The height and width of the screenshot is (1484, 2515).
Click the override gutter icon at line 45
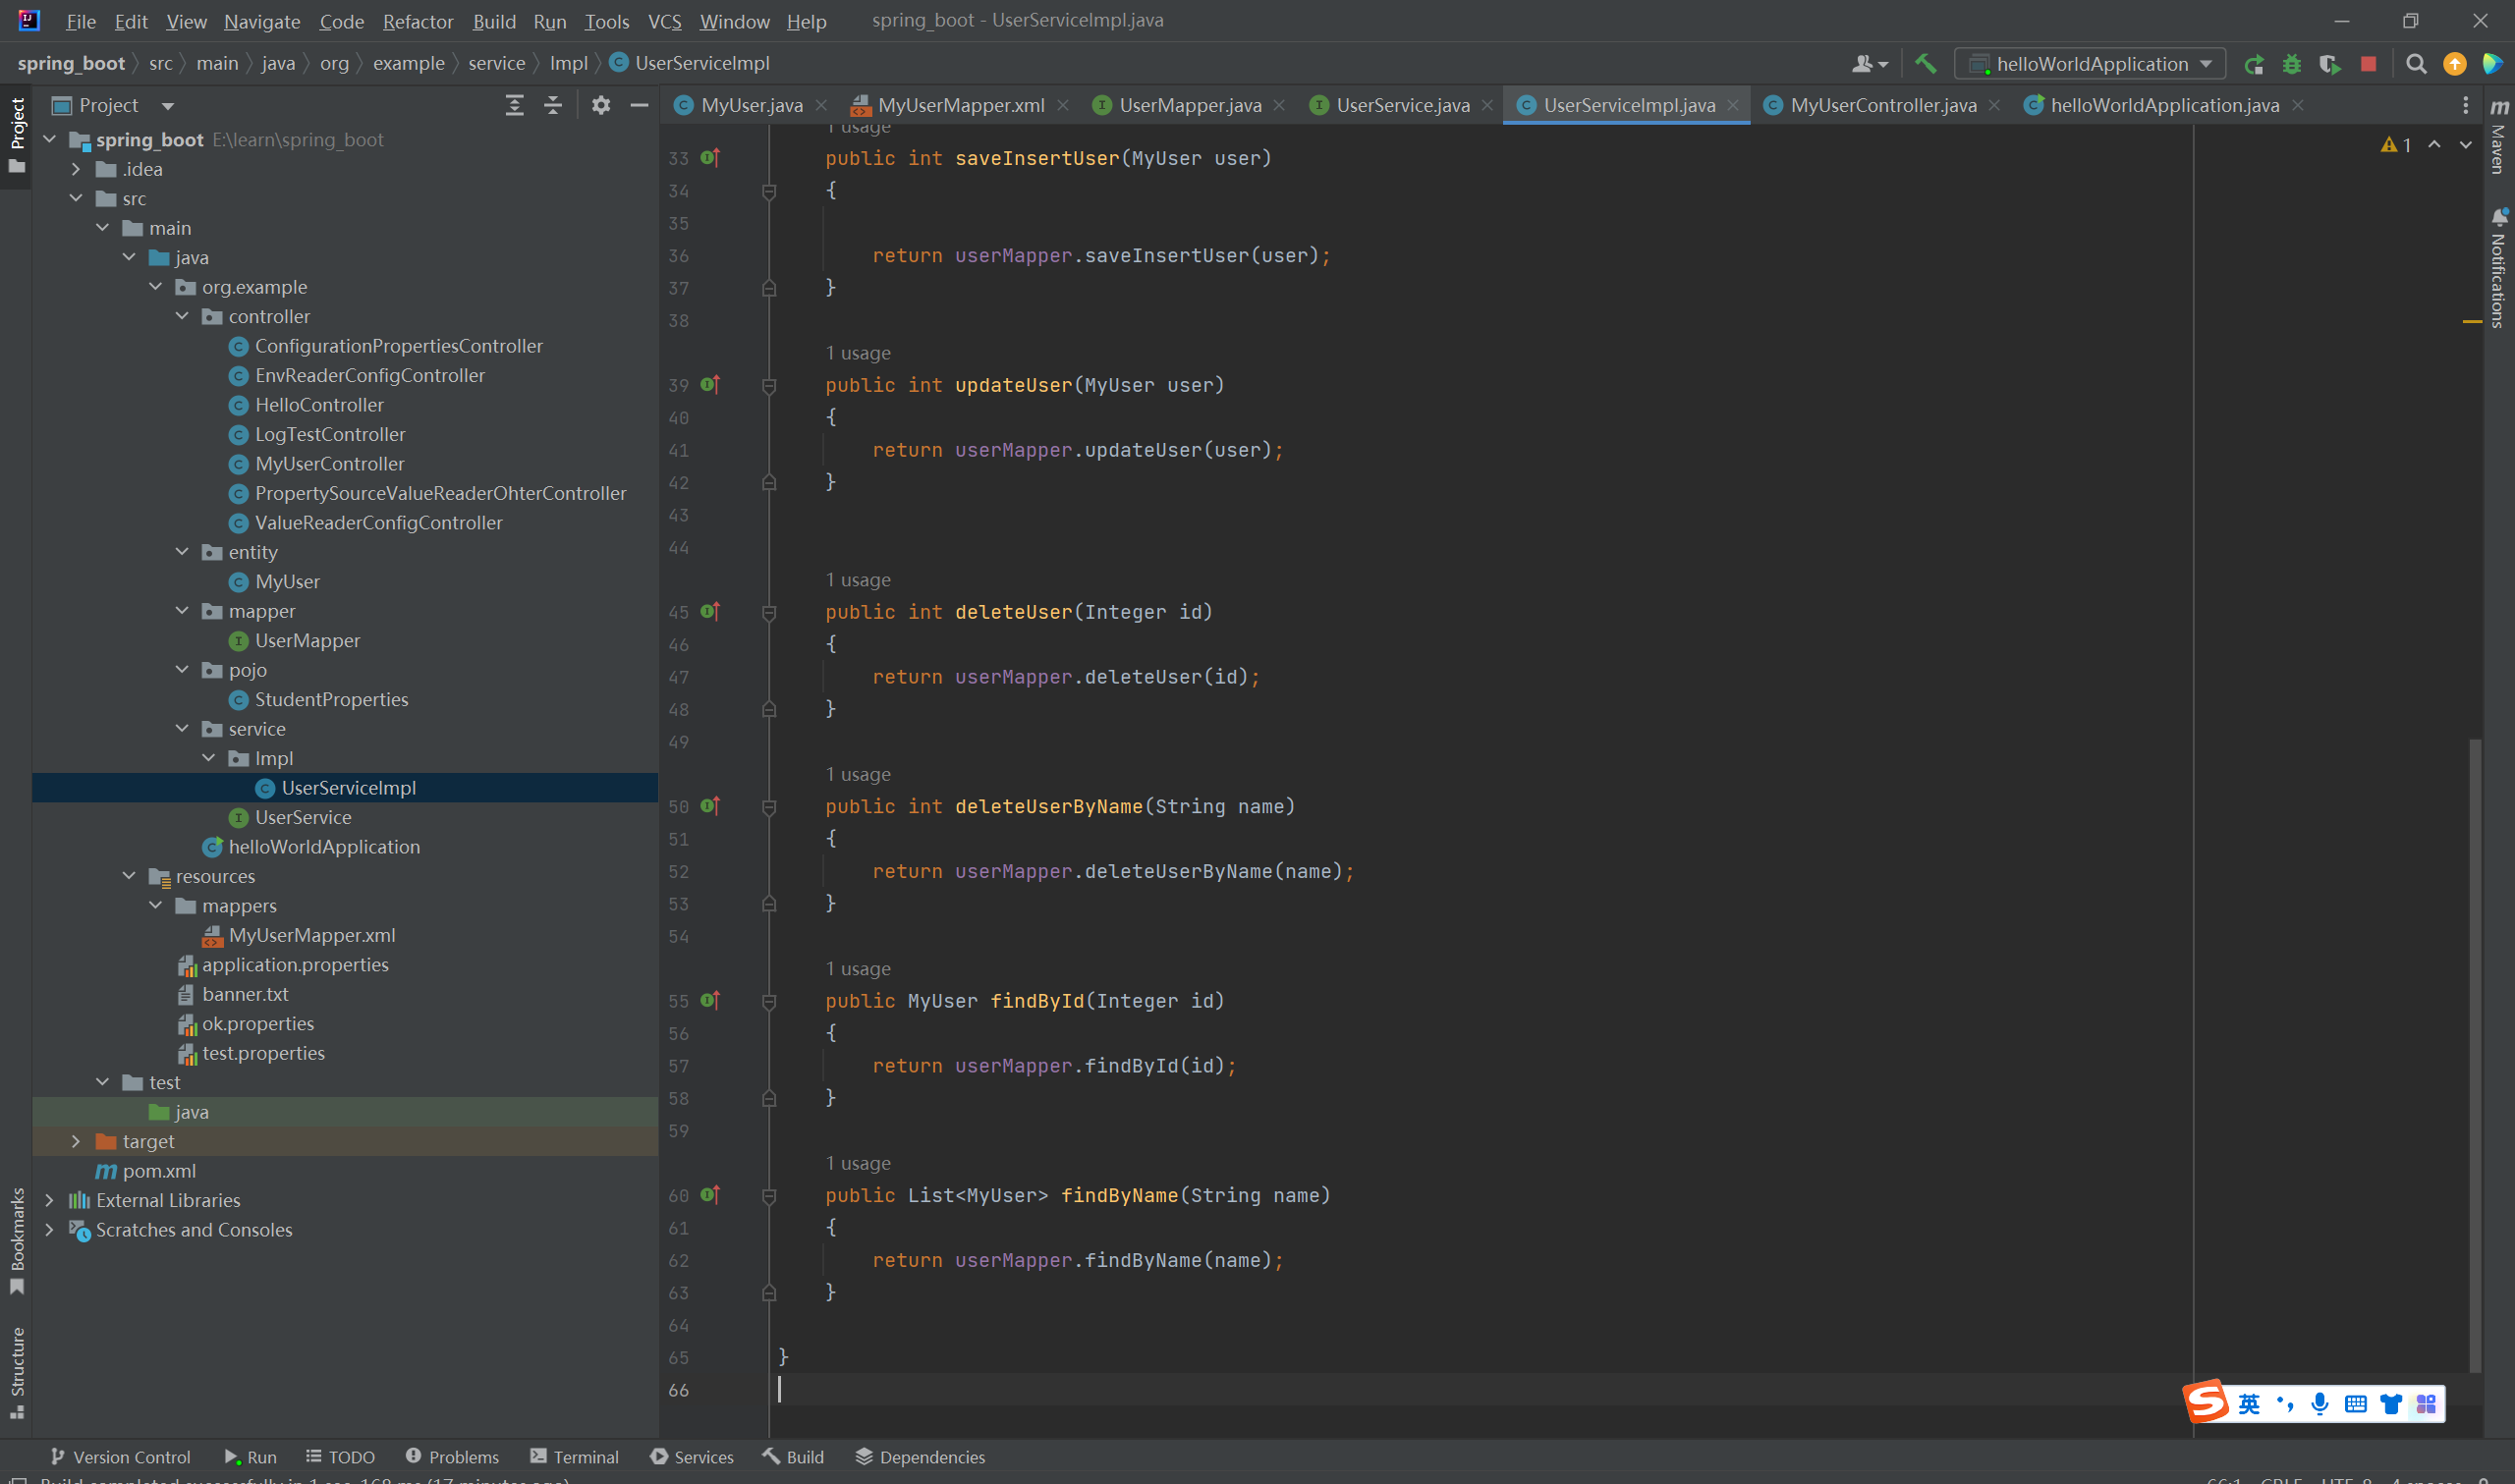coord(710,611)
